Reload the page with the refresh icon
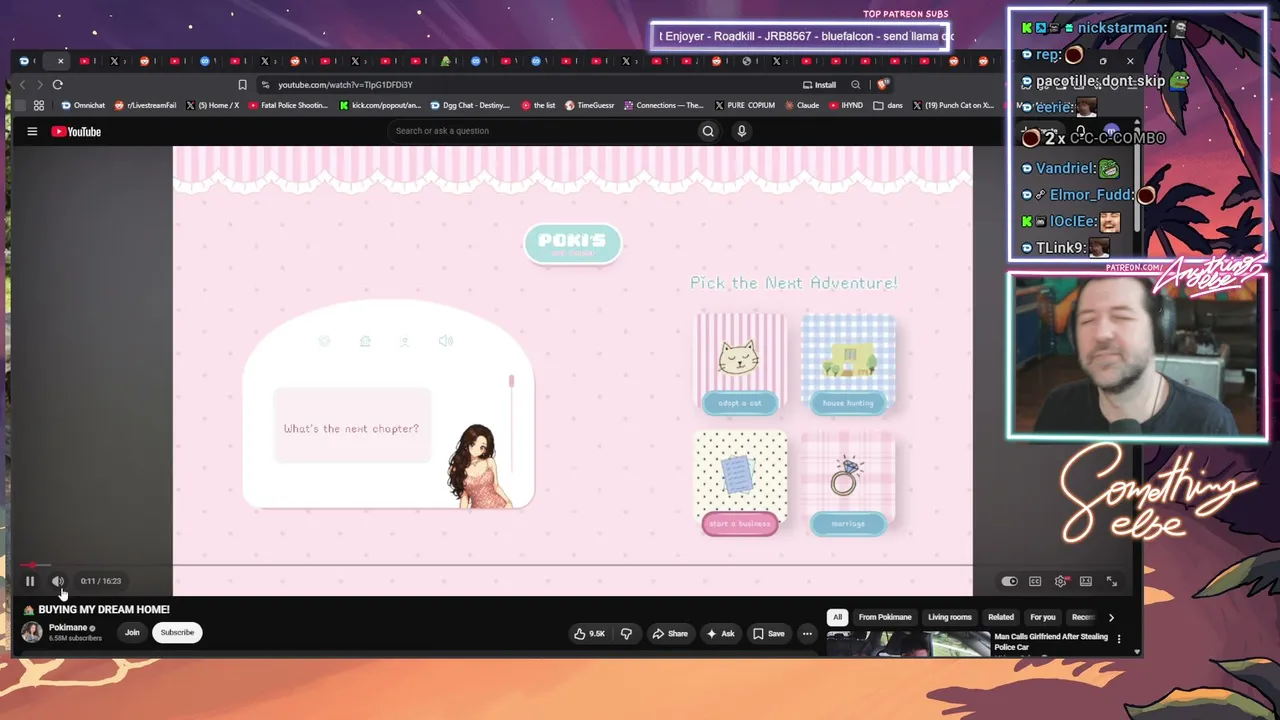1280x720 pixels. pyautogui.click(x=58, y=85)
